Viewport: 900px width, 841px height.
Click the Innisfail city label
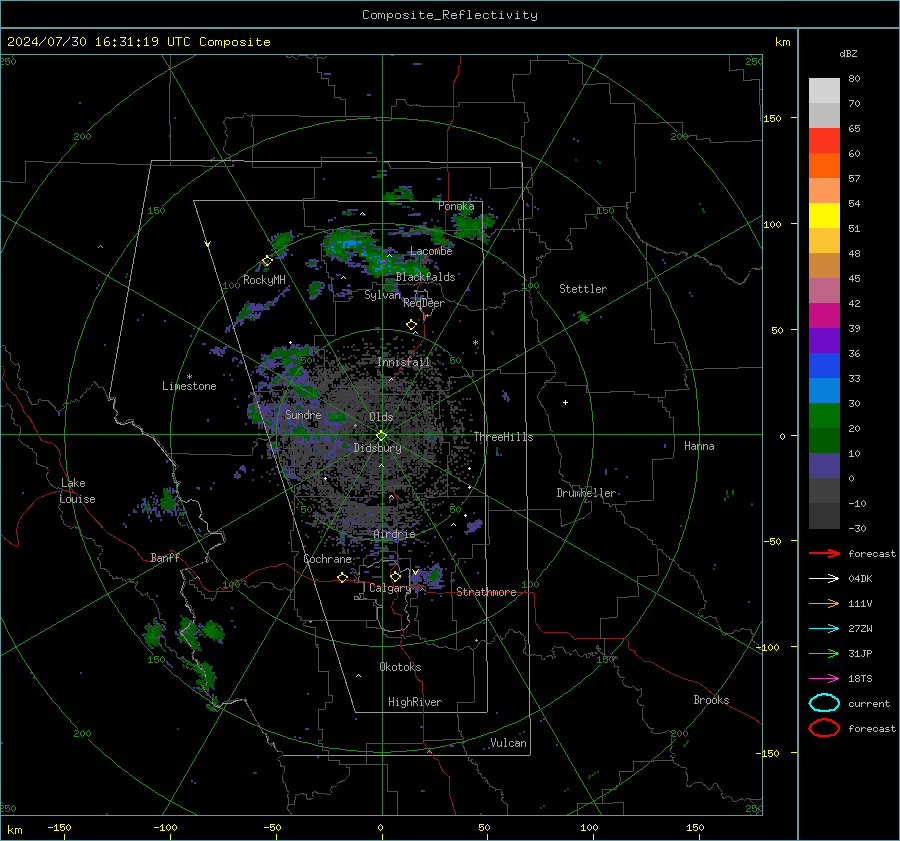(x=404, y=362)
